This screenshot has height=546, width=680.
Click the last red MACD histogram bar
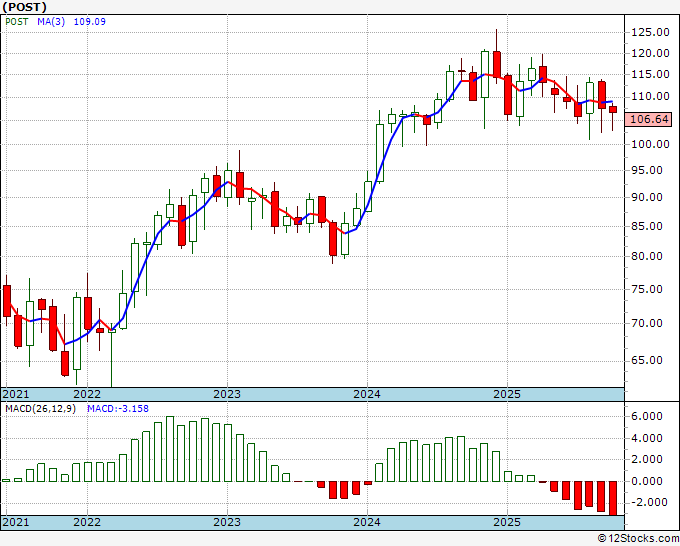click(x=613, y=498)
